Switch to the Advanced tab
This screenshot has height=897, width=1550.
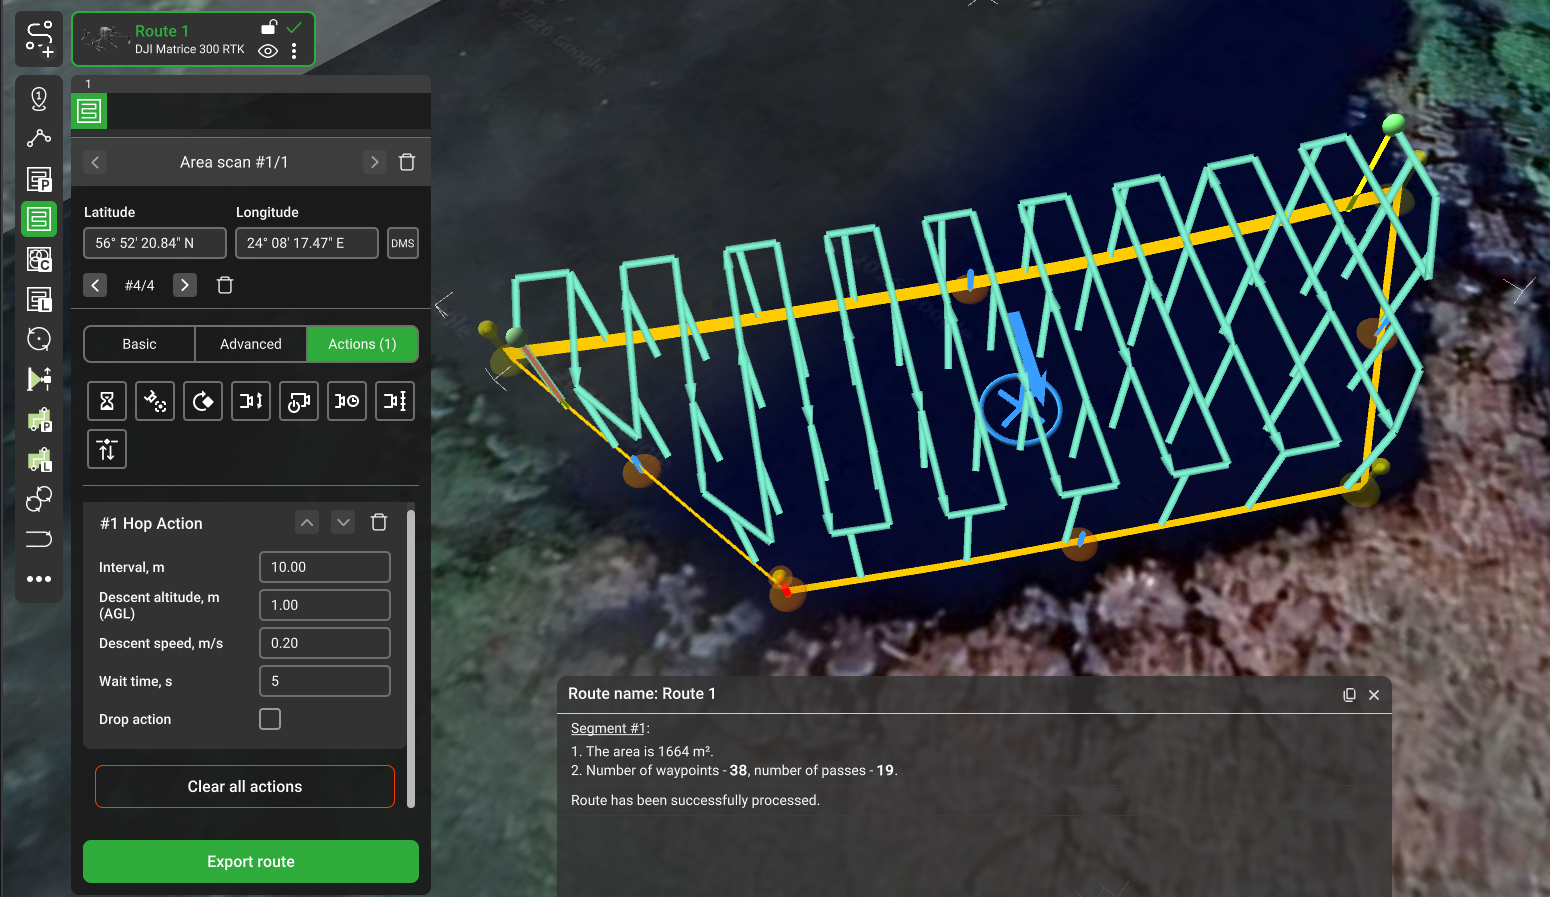[251, 344]
